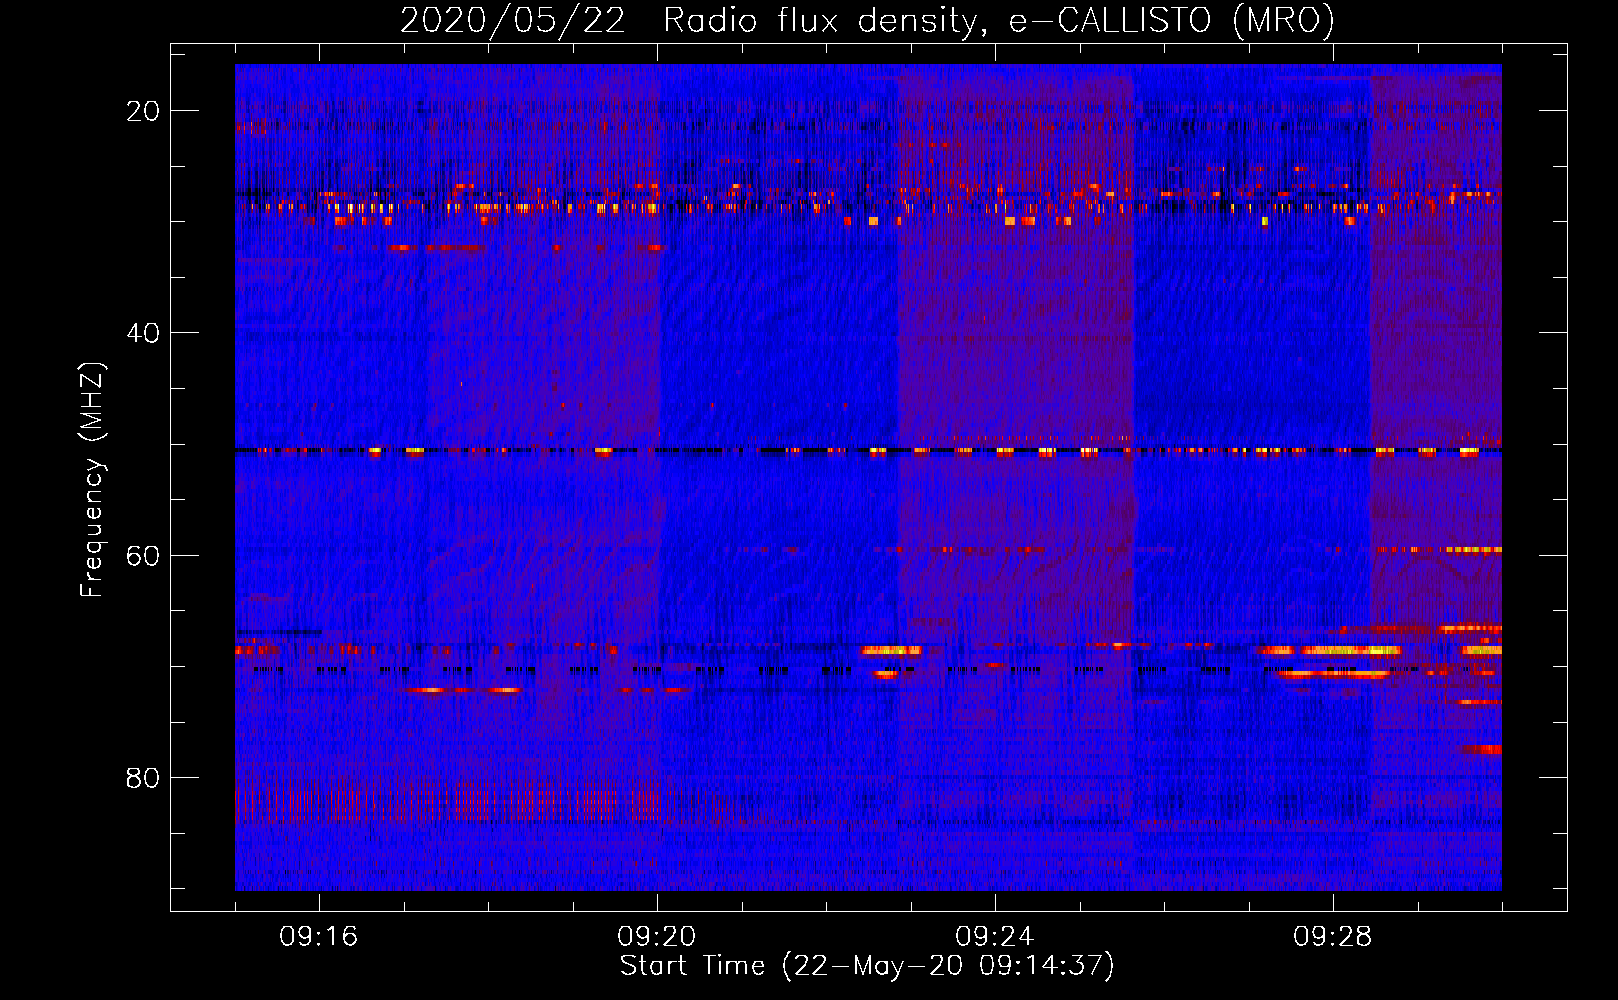Click the '20' frequency tick label
Screen dimensions: 1618x1000
coord(143,111)
